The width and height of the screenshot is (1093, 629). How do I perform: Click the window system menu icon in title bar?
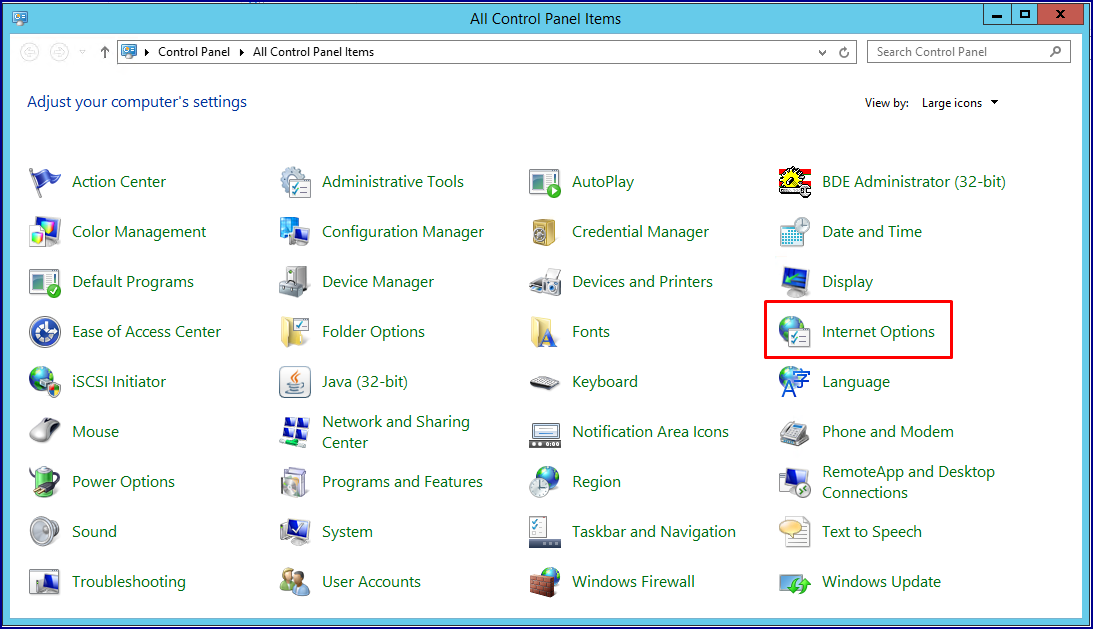(x=20, y=19)
